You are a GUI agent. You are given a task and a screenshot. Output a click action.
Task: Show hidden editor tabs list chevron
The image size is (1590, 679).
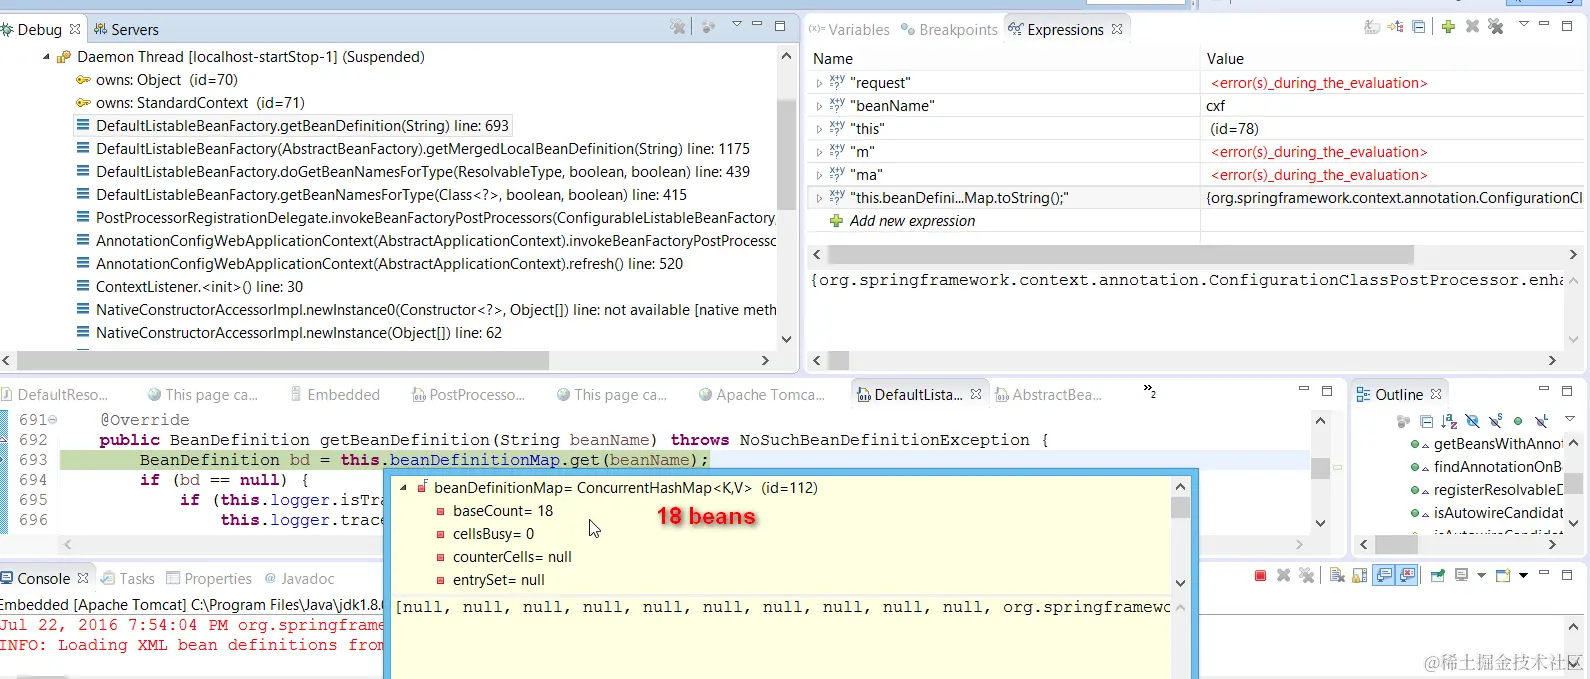tap(1150, 391)
